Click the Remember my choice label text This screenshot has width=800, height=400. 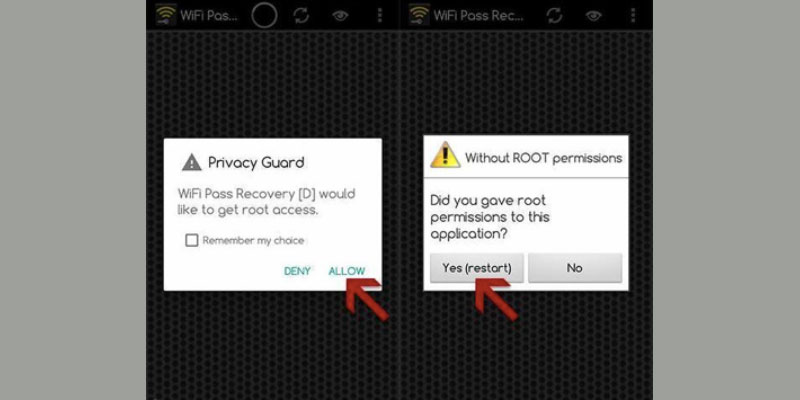click(x=254, y=240)
